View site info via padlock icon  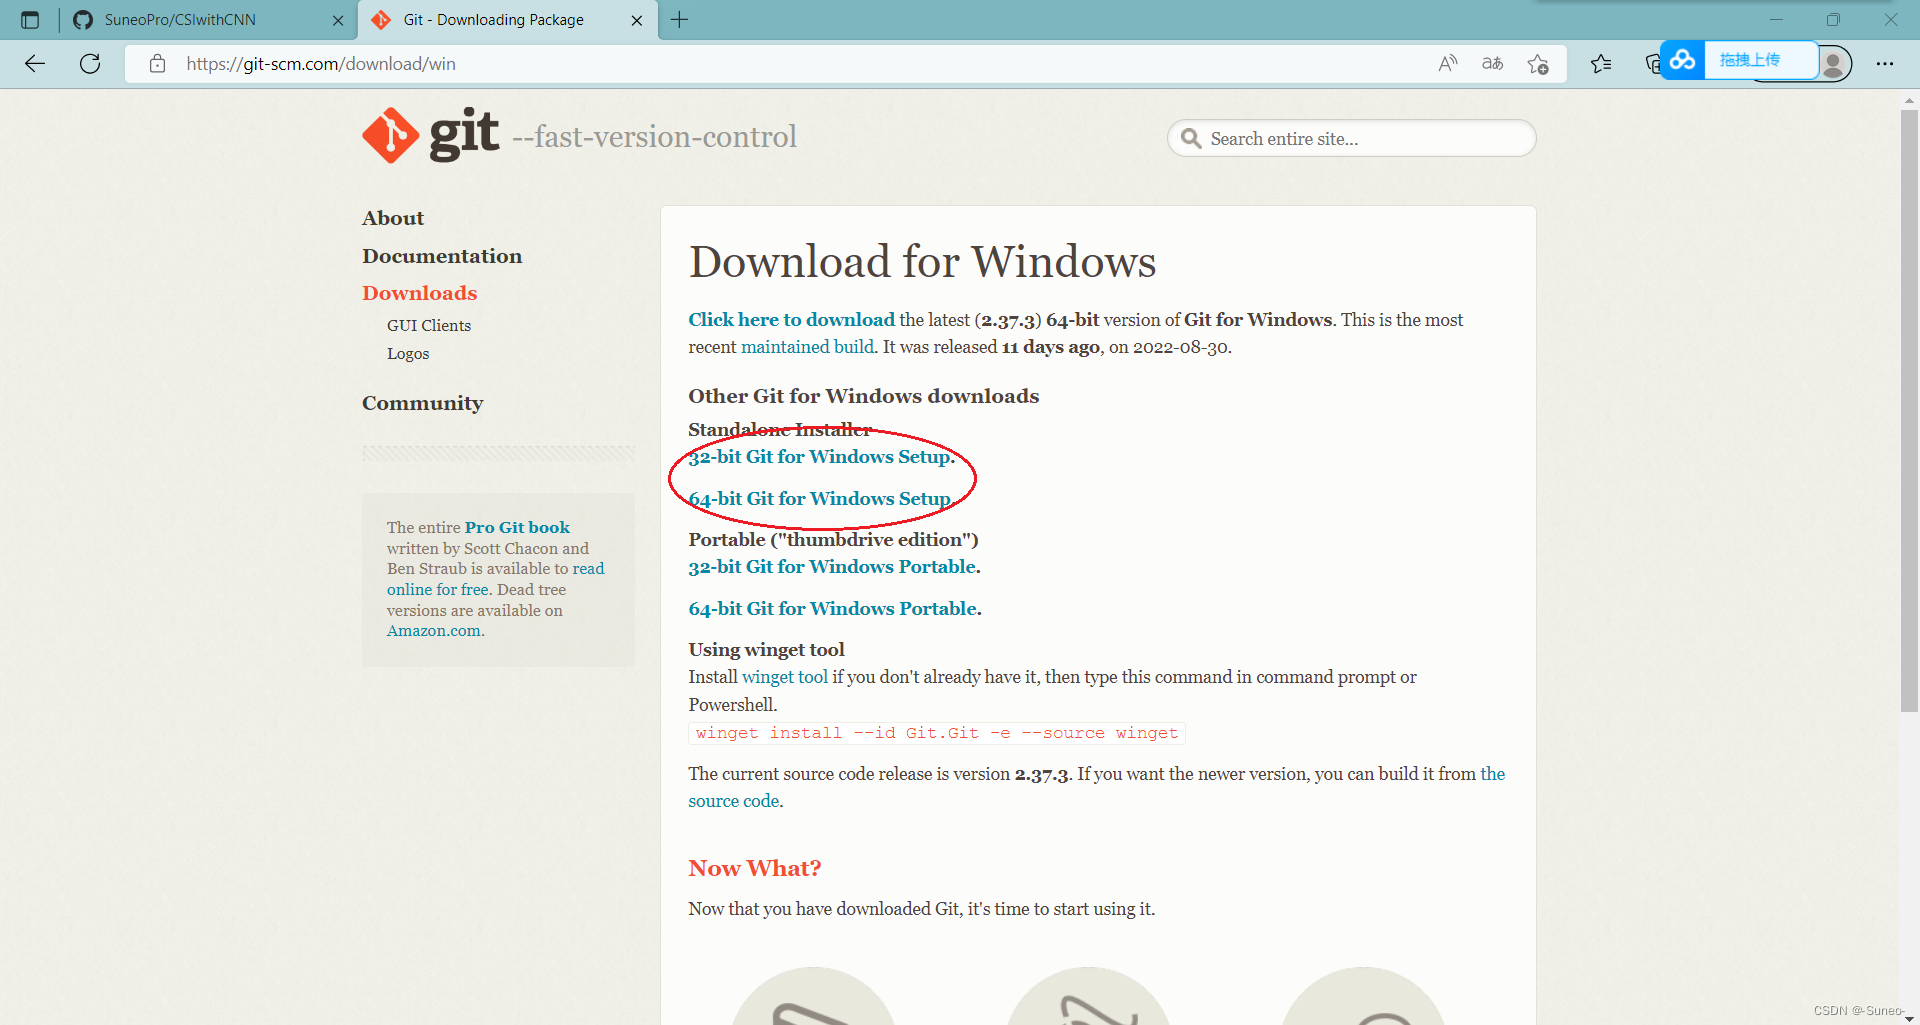[x=157, y=64]
